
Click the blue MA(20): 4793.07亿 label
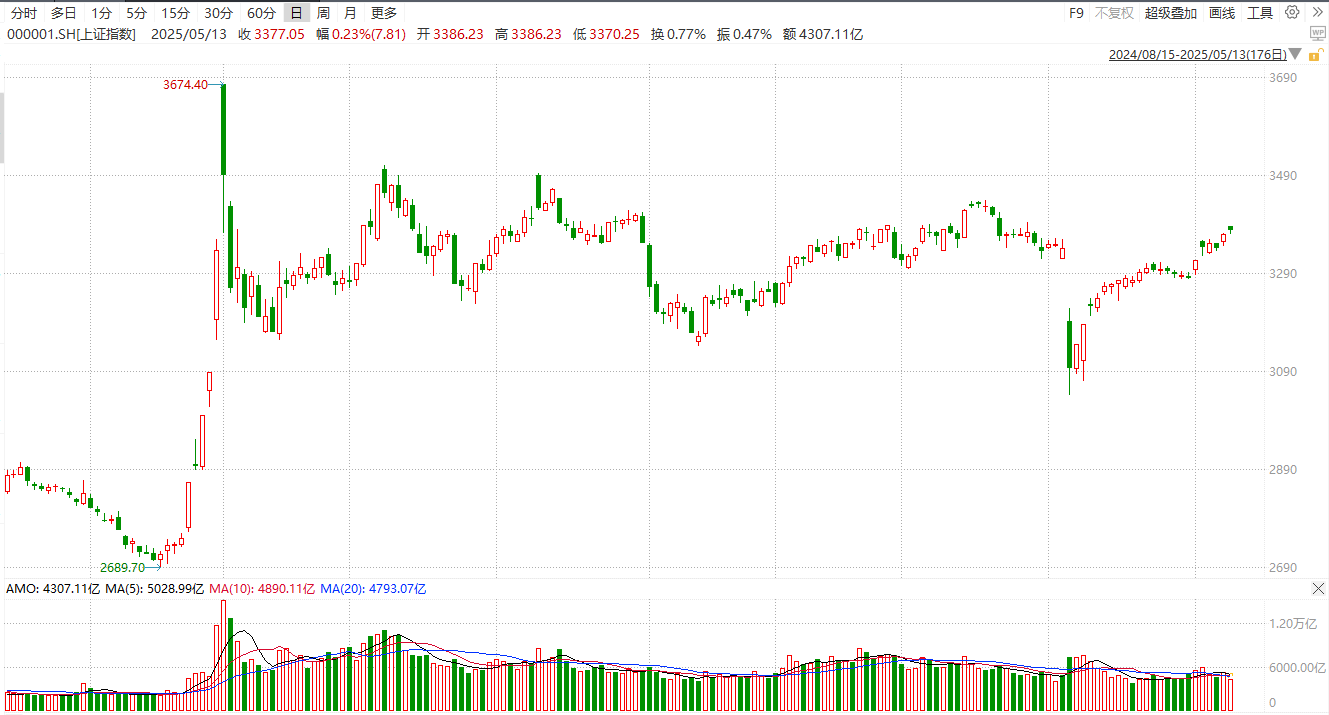coord(374,589)
